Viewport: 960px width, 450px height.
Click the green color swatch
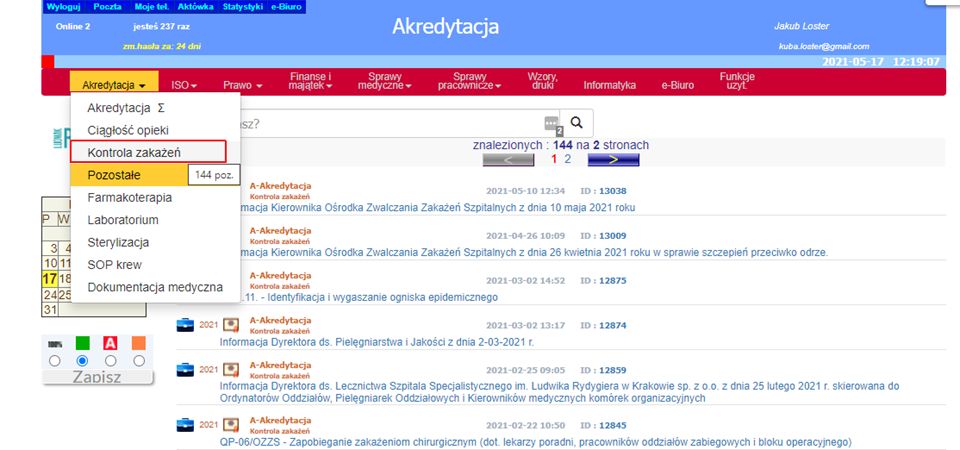pyautogui.click(x=83, y=343)
